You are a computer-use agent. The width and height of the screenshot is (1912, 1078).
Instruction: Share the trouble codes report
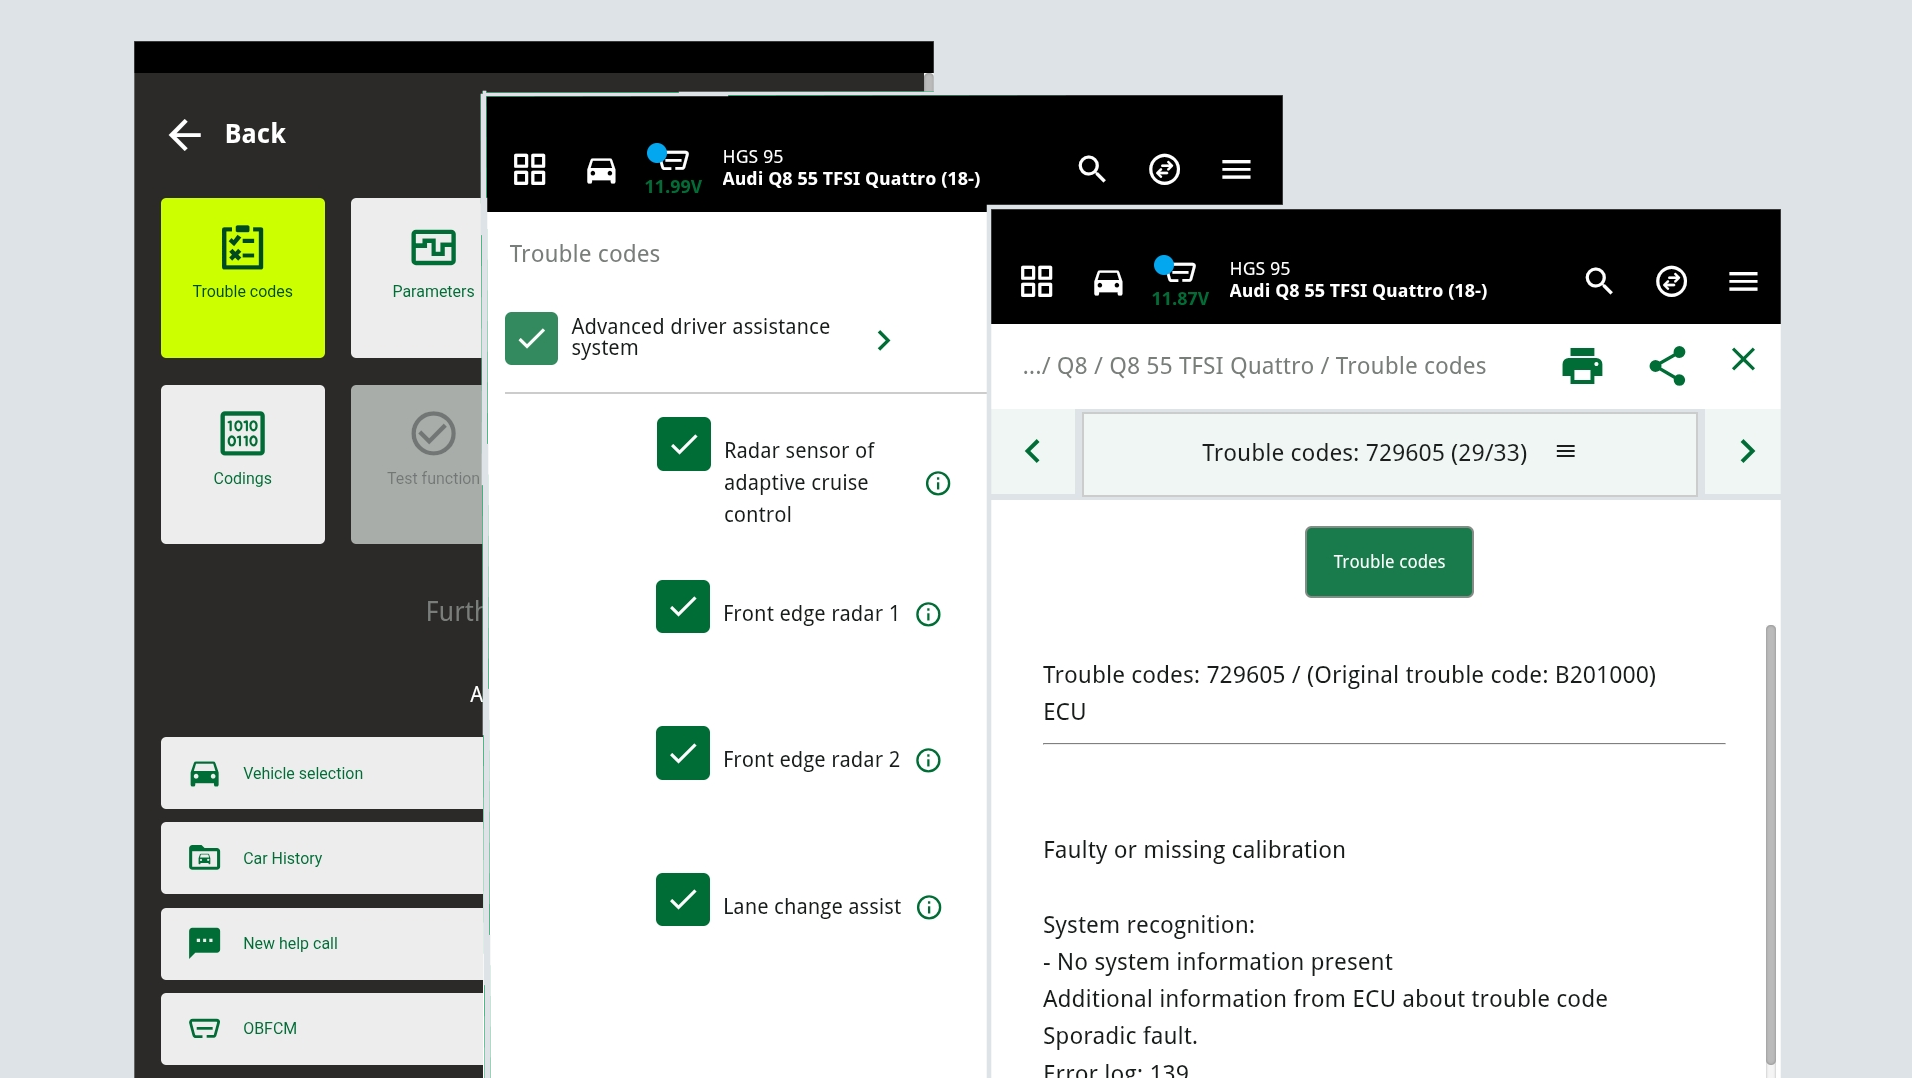tap(1668, 366)
